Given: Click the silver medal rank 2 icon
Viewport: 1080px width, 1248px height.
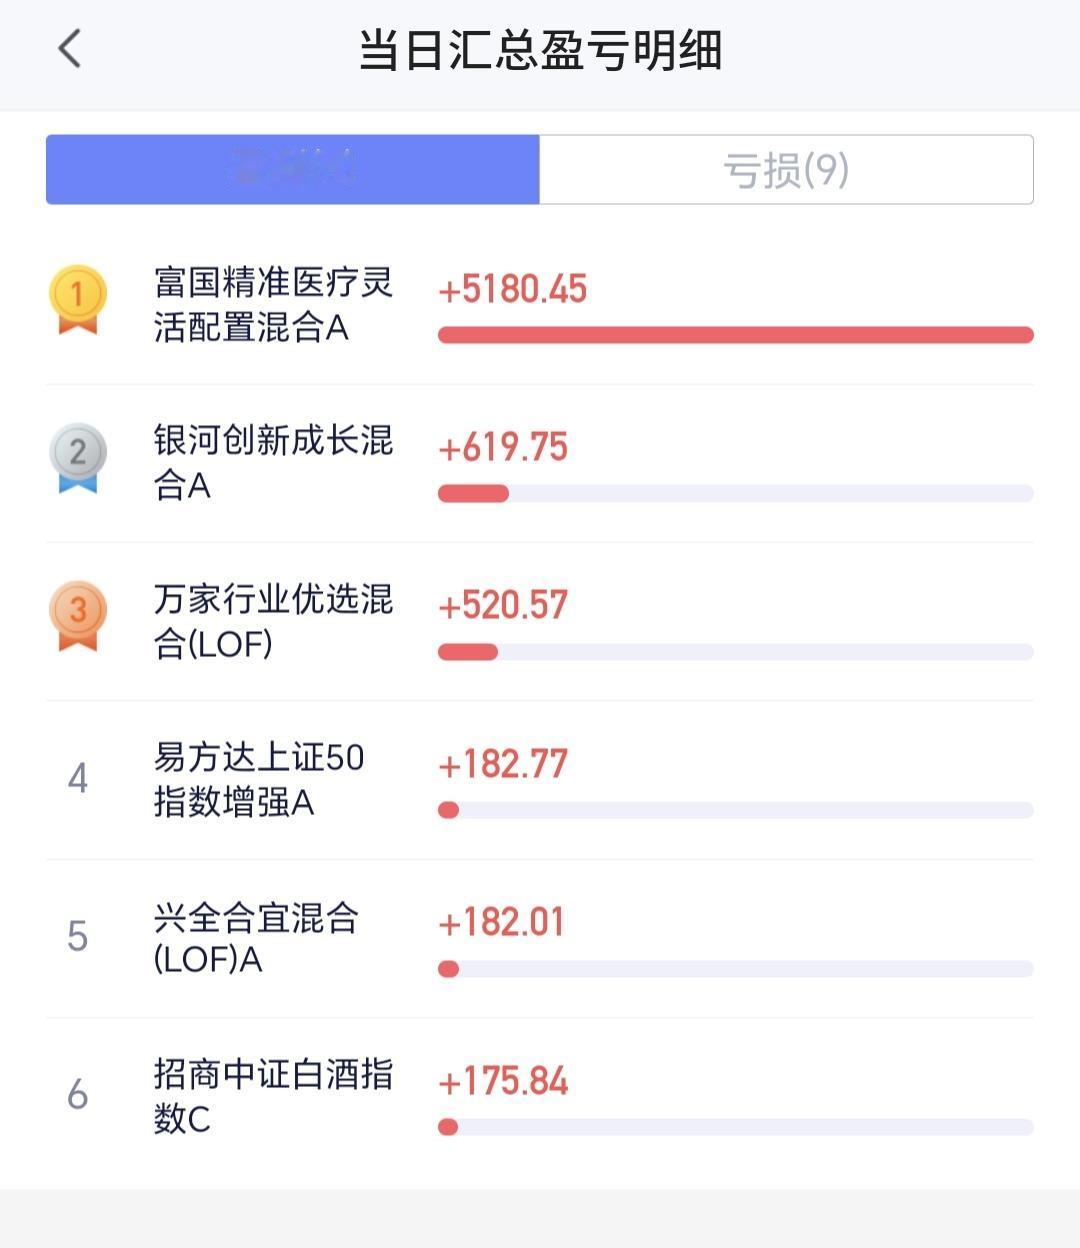Looking at the screenshot, I should (x=78, y=458).
